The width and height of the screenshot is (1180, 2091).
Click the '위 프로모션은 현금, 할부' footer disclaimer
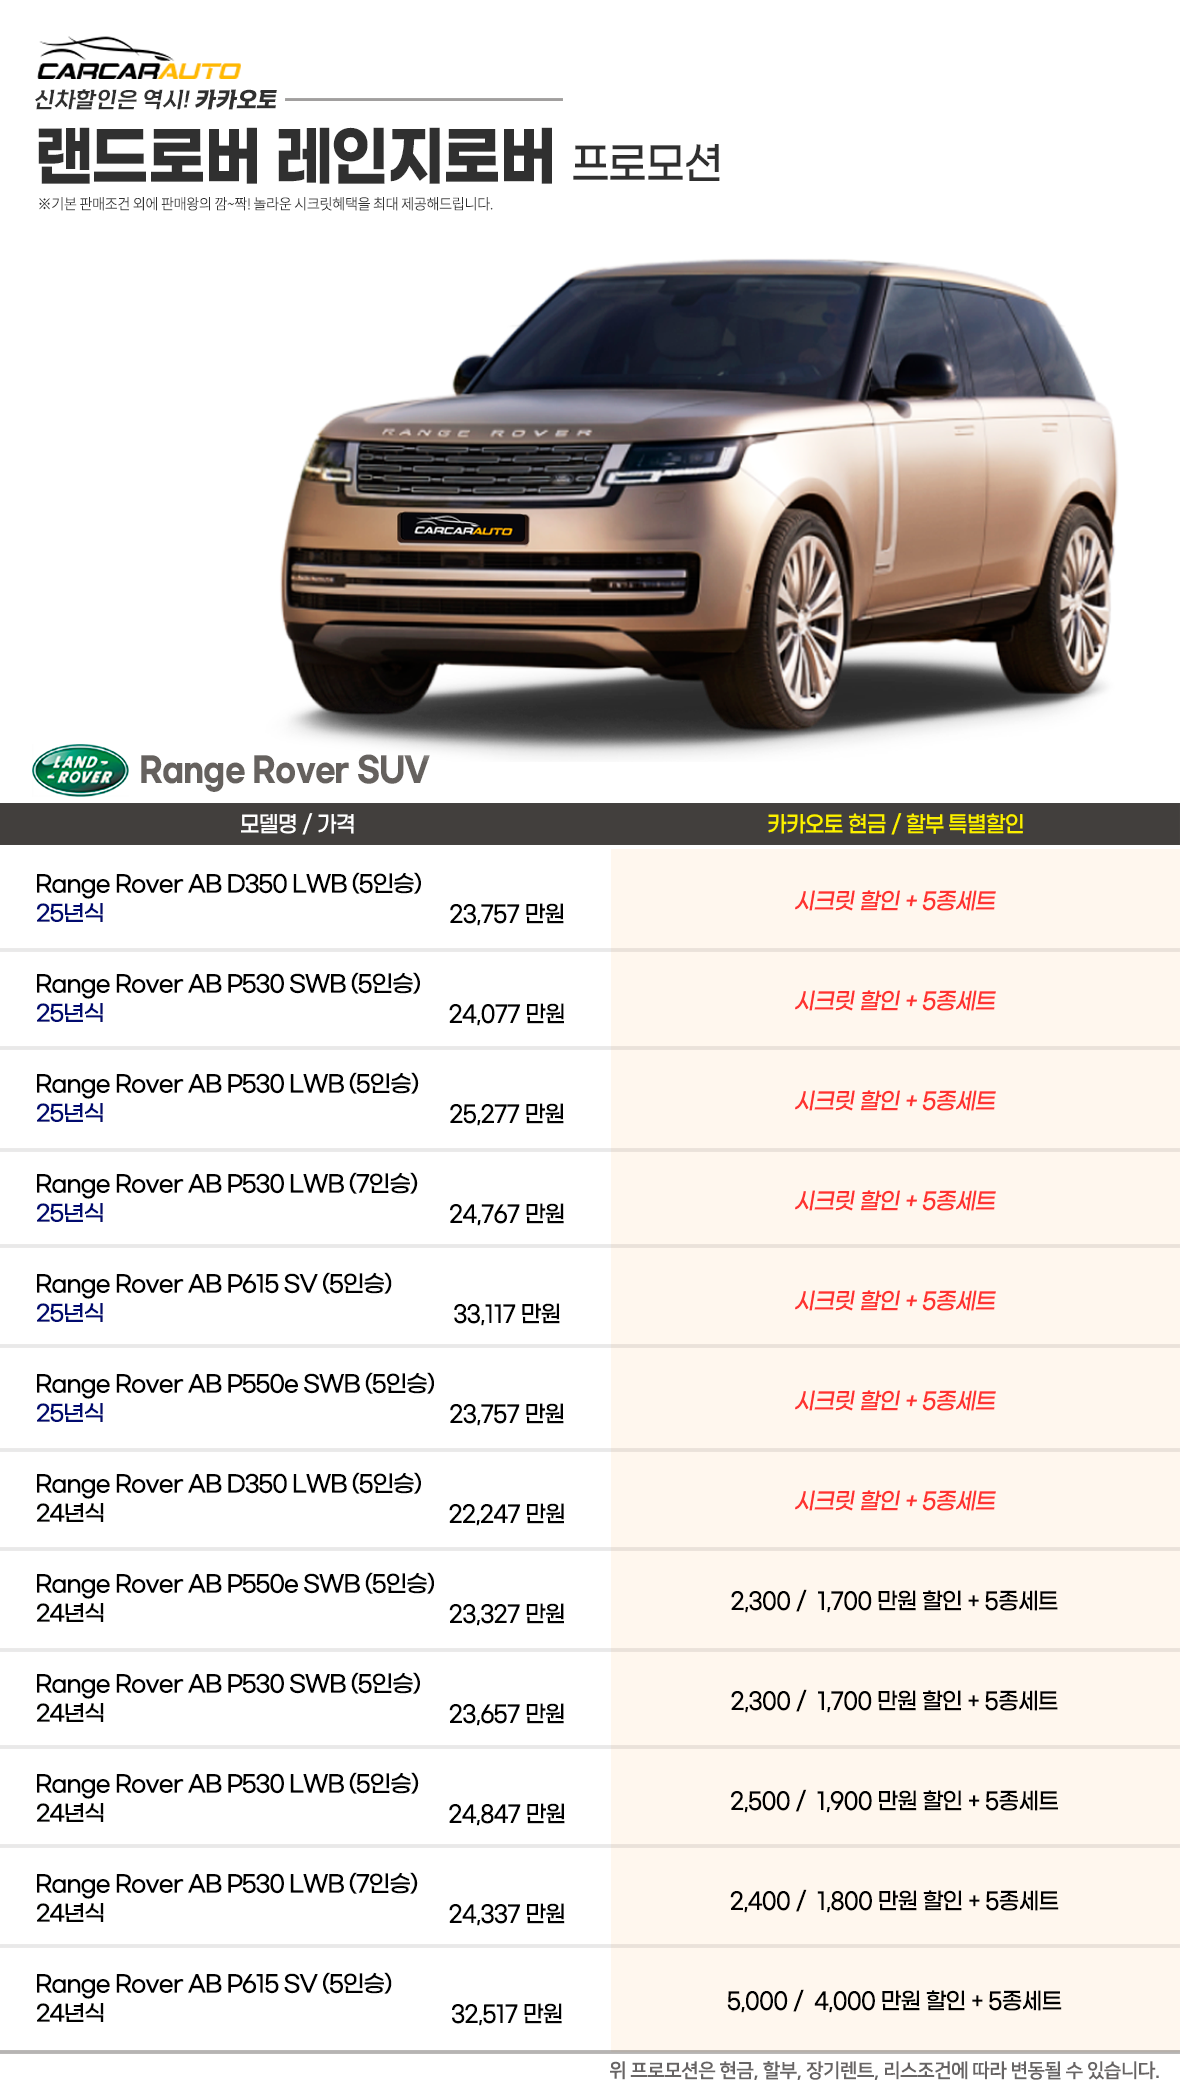[884, 2070]
